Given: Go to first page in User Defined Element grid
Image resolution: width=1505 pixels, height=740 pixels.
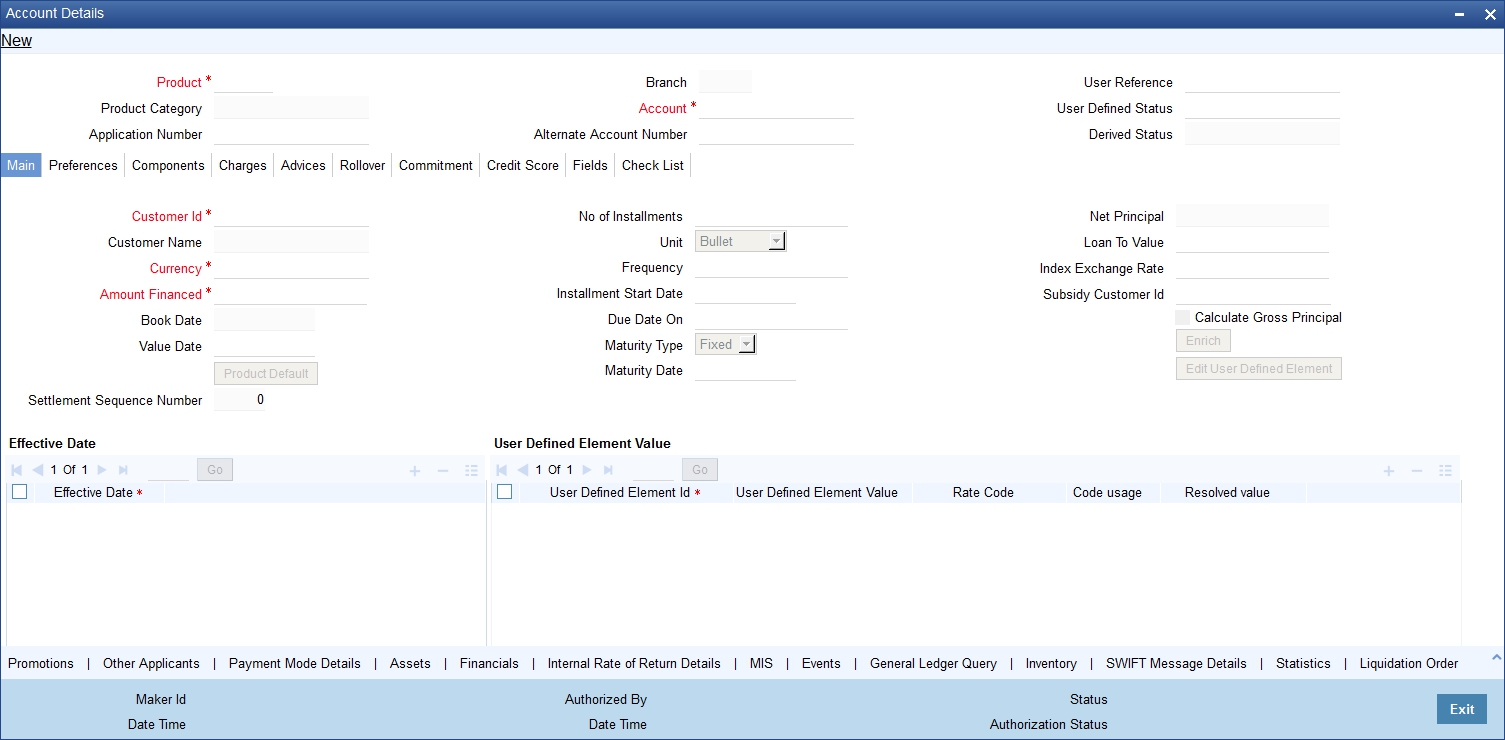Looking at the screenshot, I should pos(501,470).
